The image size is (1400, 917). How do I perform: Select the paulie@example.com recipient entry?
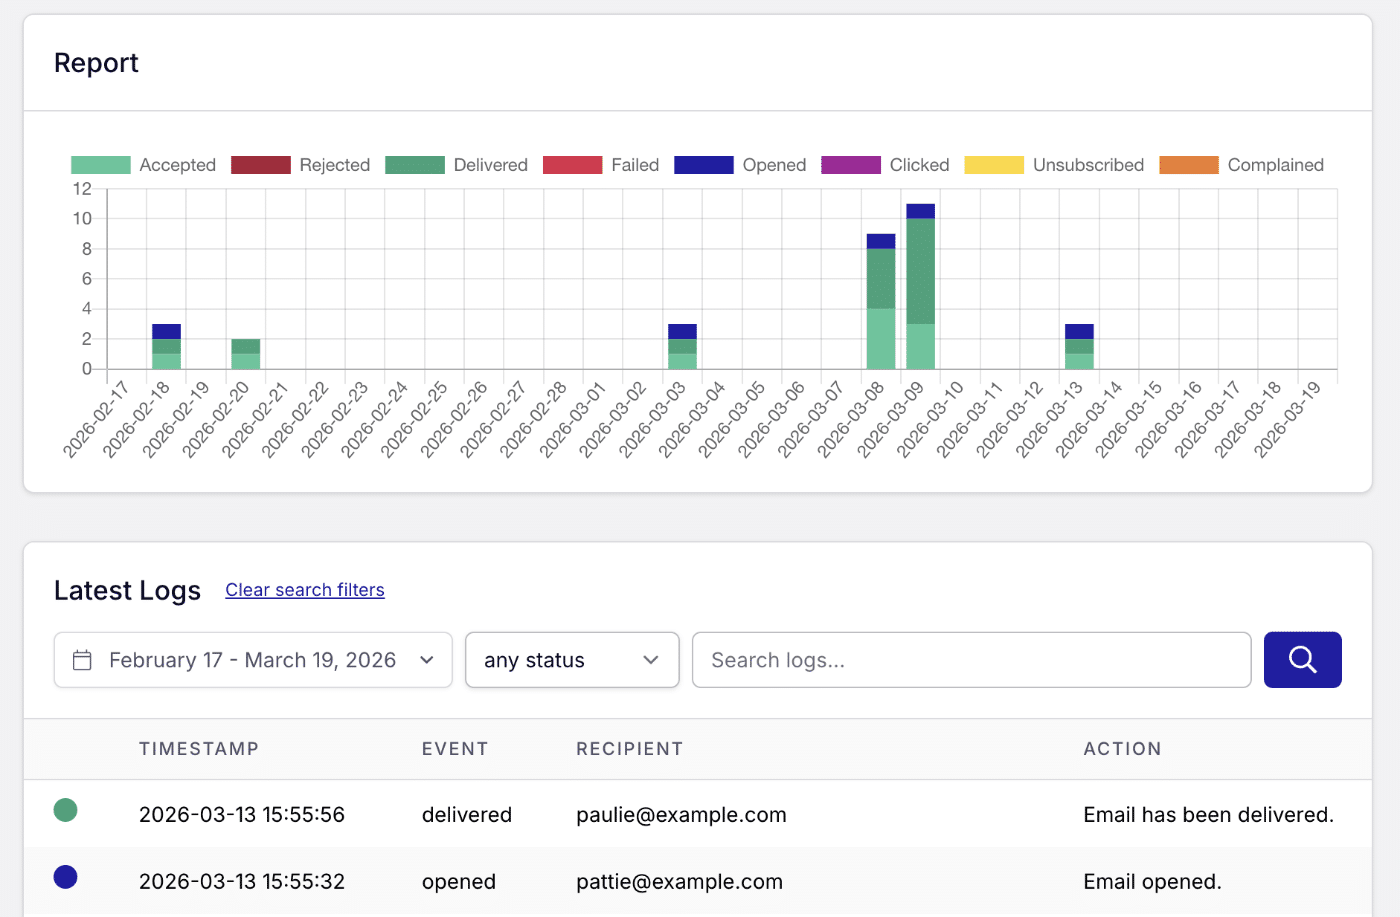[x=681, y=815]
